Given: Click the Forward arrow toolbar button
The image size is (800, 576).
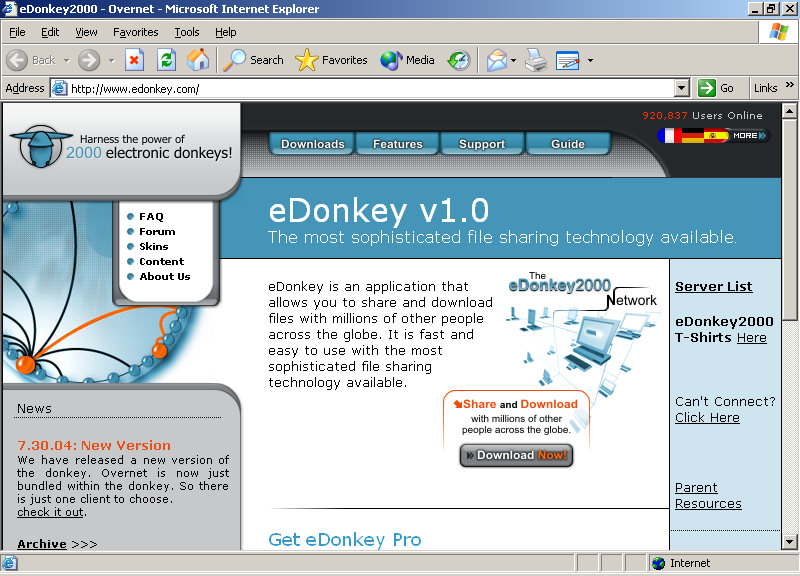Looking at the screenshot, I should (89, 60).
